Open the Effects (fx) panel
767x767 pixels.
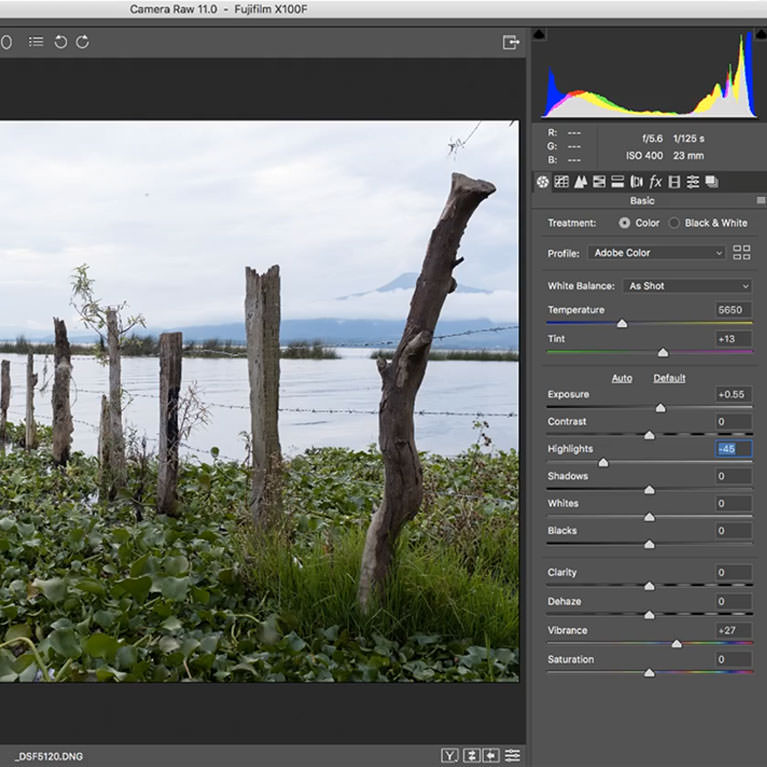click(x=656, y=182)
